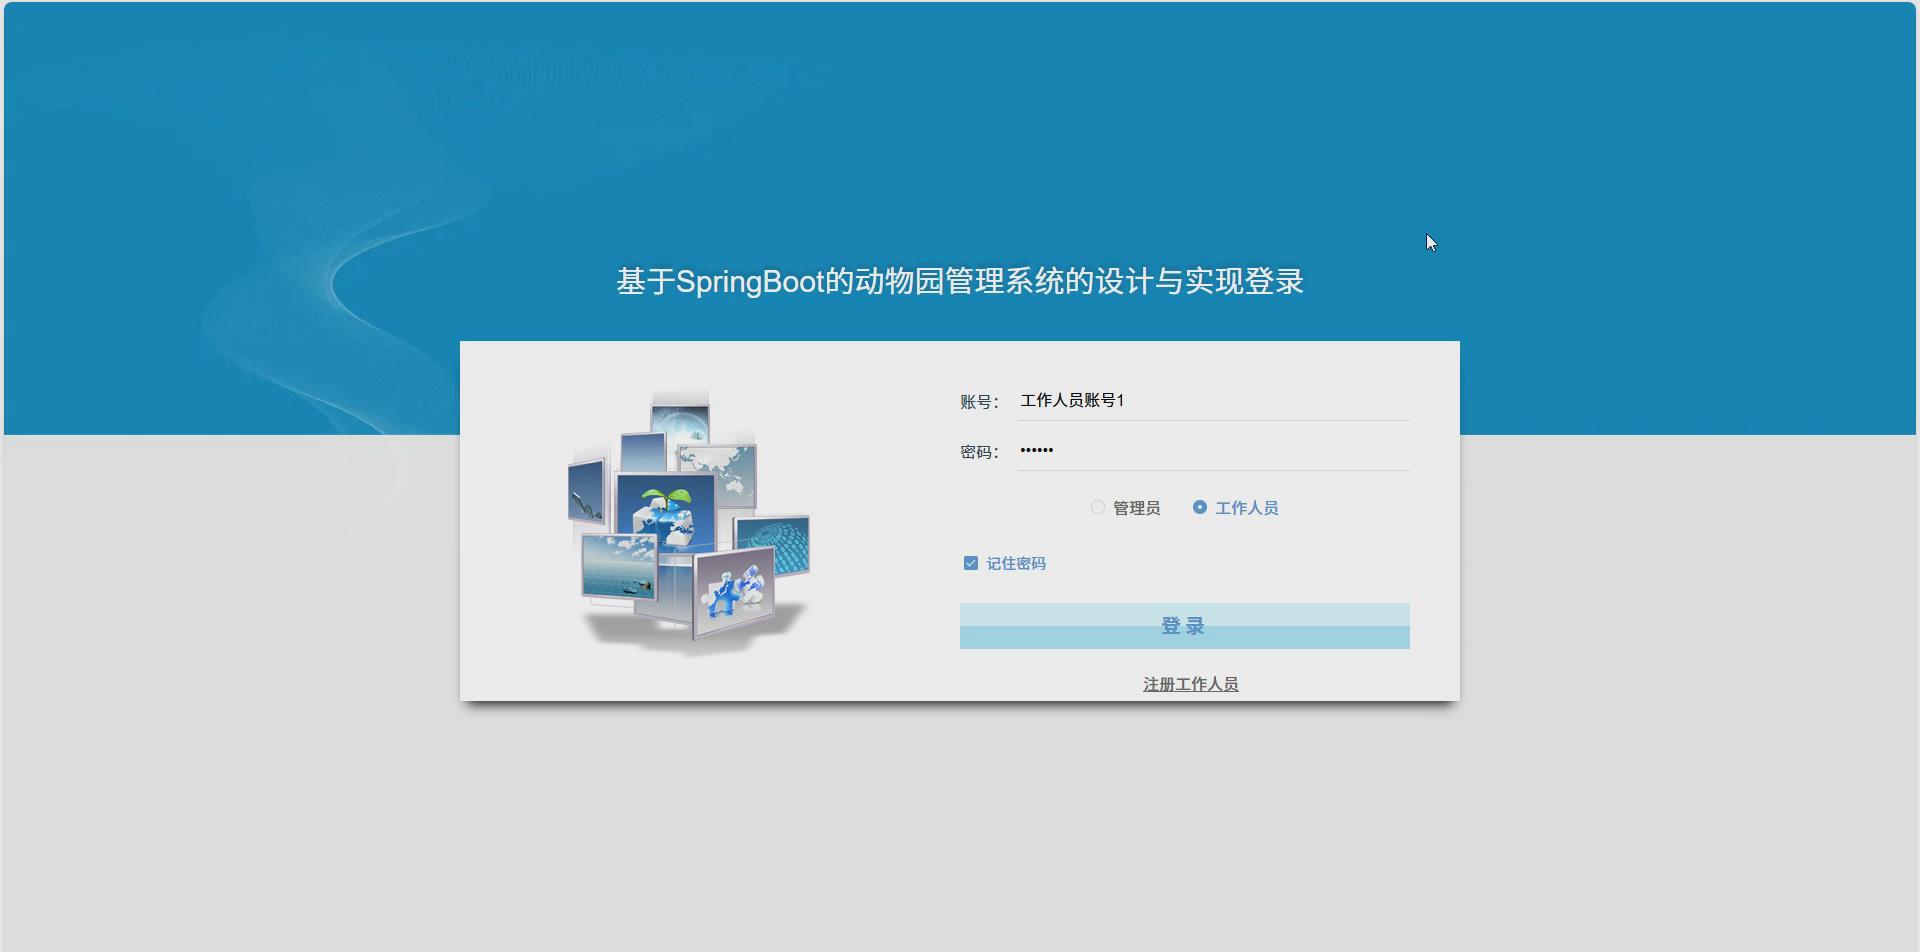Select the 工作人员 (Staff) radio button
This screenshot has width=1920, height=952.
1200,507
